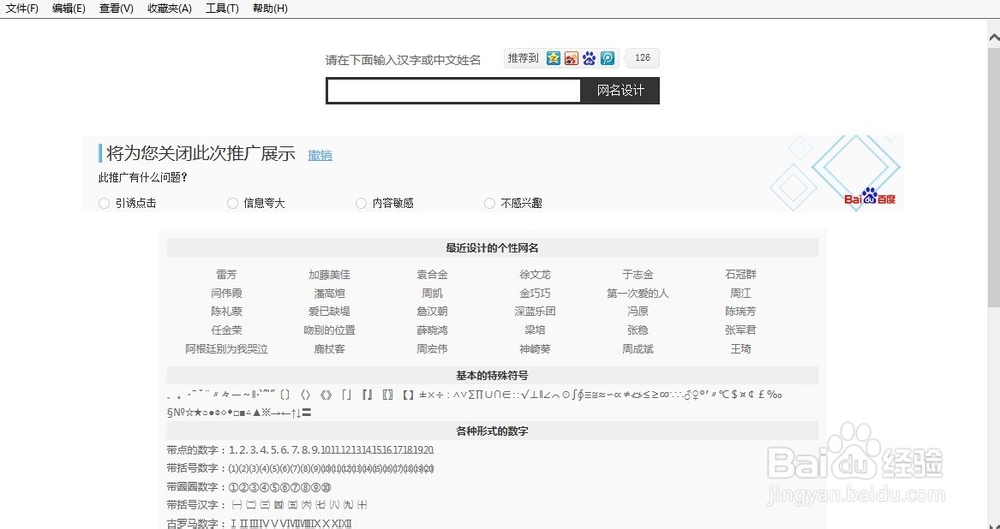Open the name link 周凯
This screenshot has height=529, width=1000.
[x=432, y=294]
